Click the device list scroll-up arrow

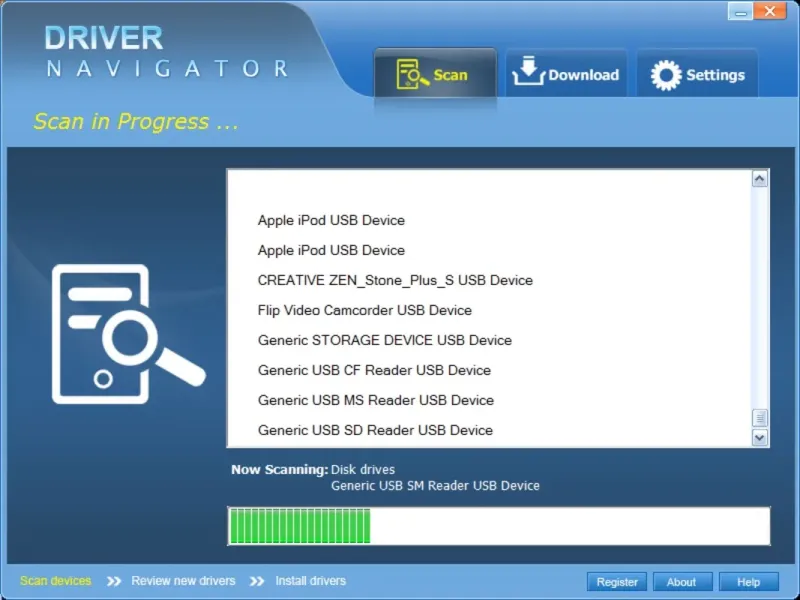point(760,179)
